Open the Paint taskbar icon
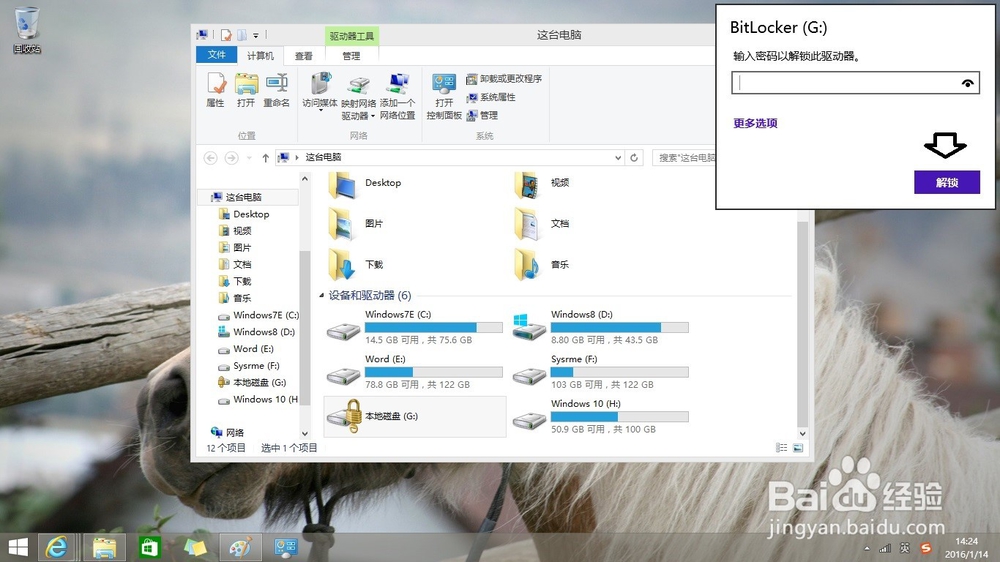The image size is (1000, 562). pyautogui.click(x=240, y=547)
